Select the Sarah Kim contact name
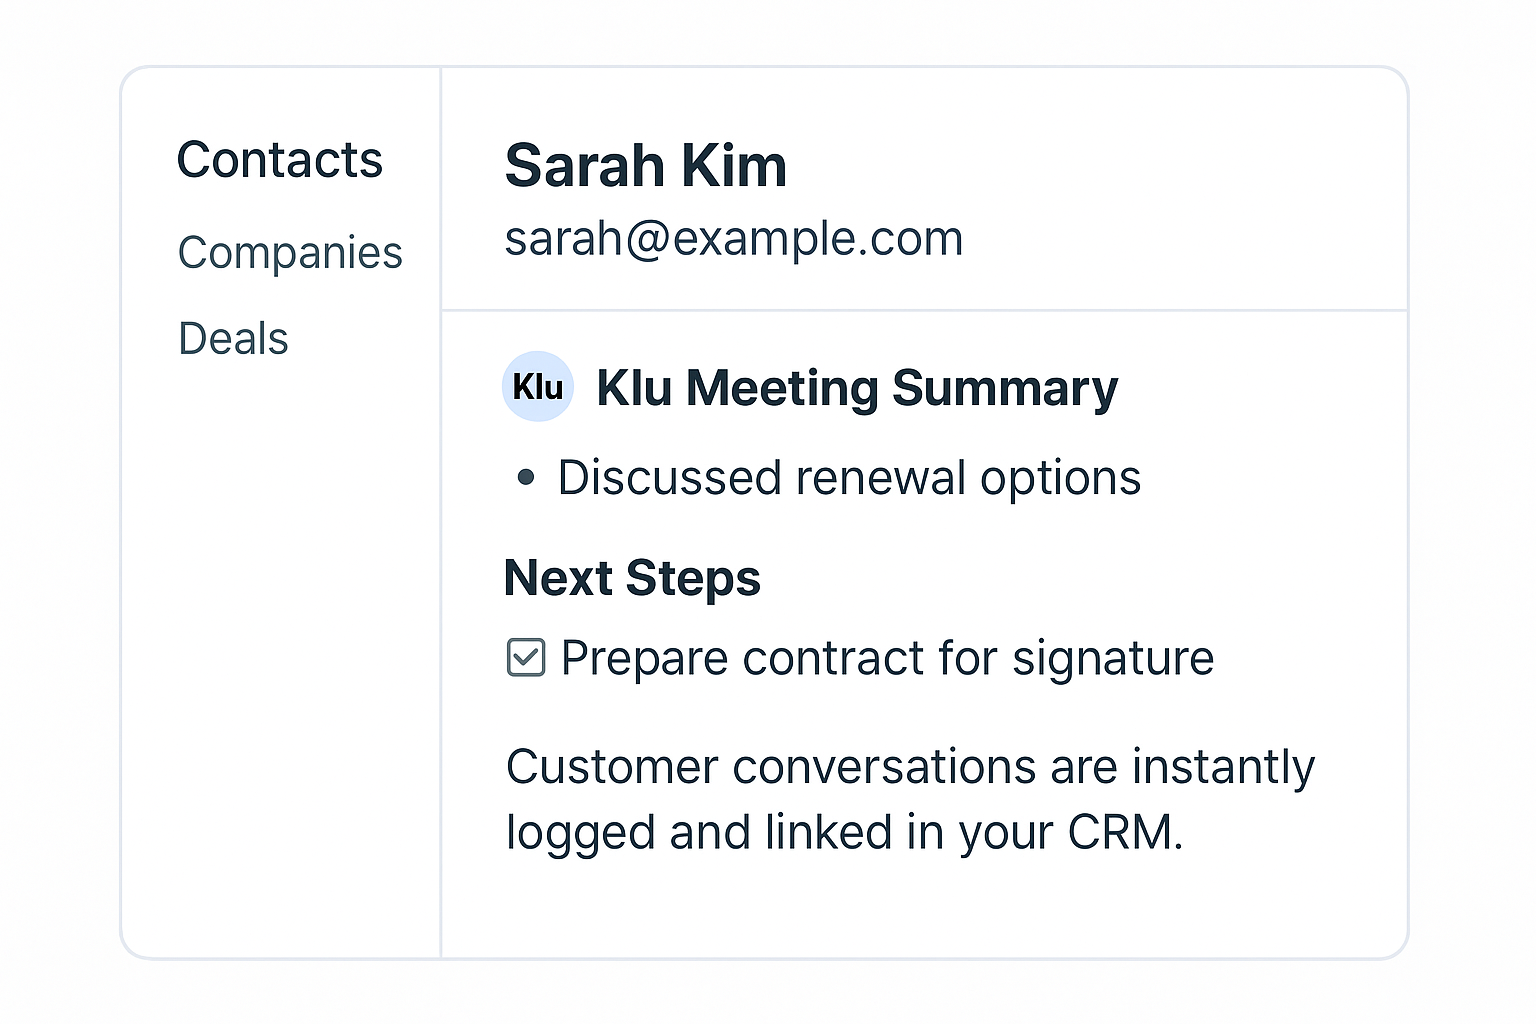The image size is (1536, 1024). point(645,166)
